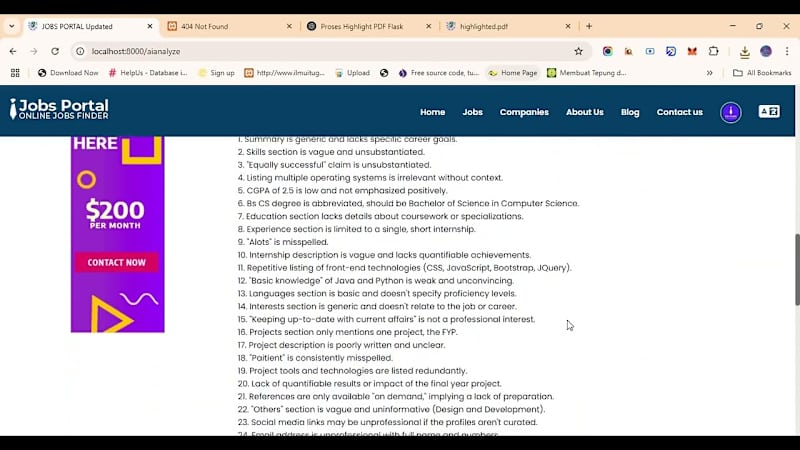Open the Upload bookmark
The image size is (800, 450).
(x=352, y=73)
